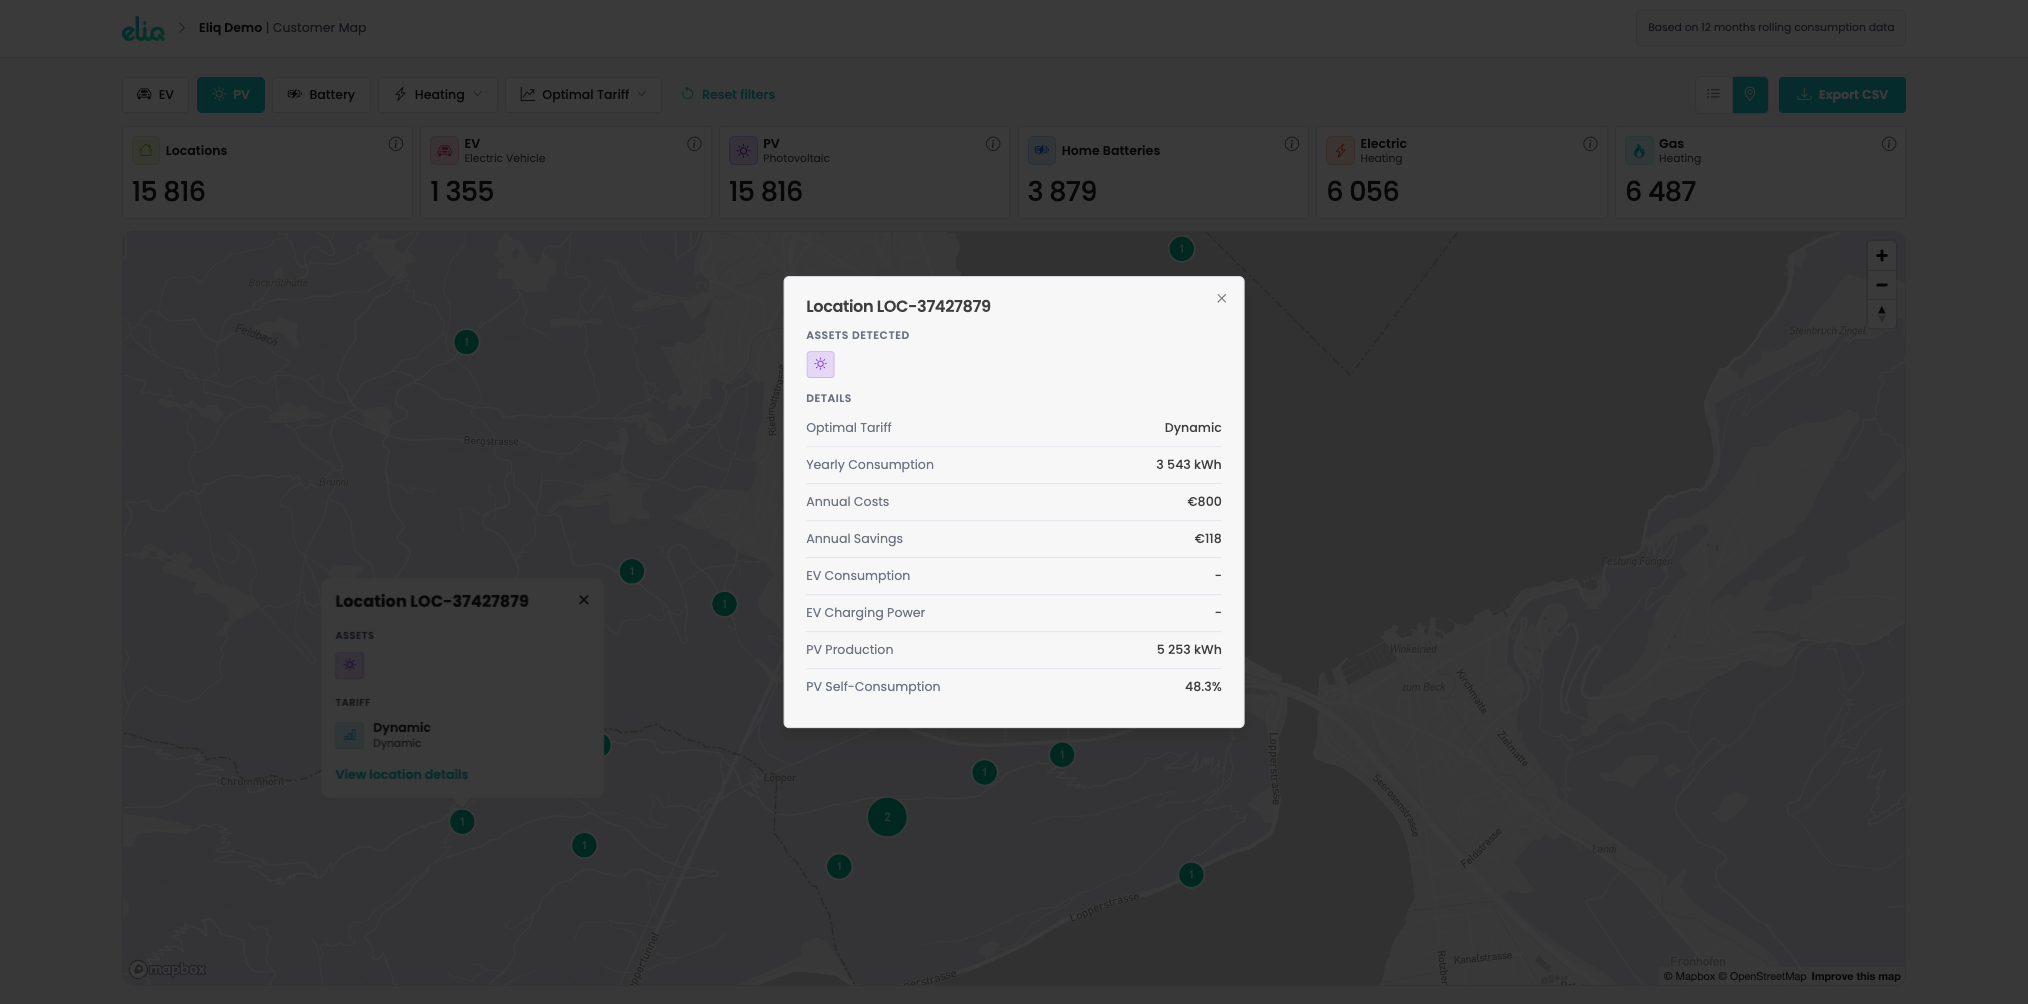Click the OpenStreetMap attribution link
This screenshot has width=2028, height=1004.
click(x=1762, y=977)
